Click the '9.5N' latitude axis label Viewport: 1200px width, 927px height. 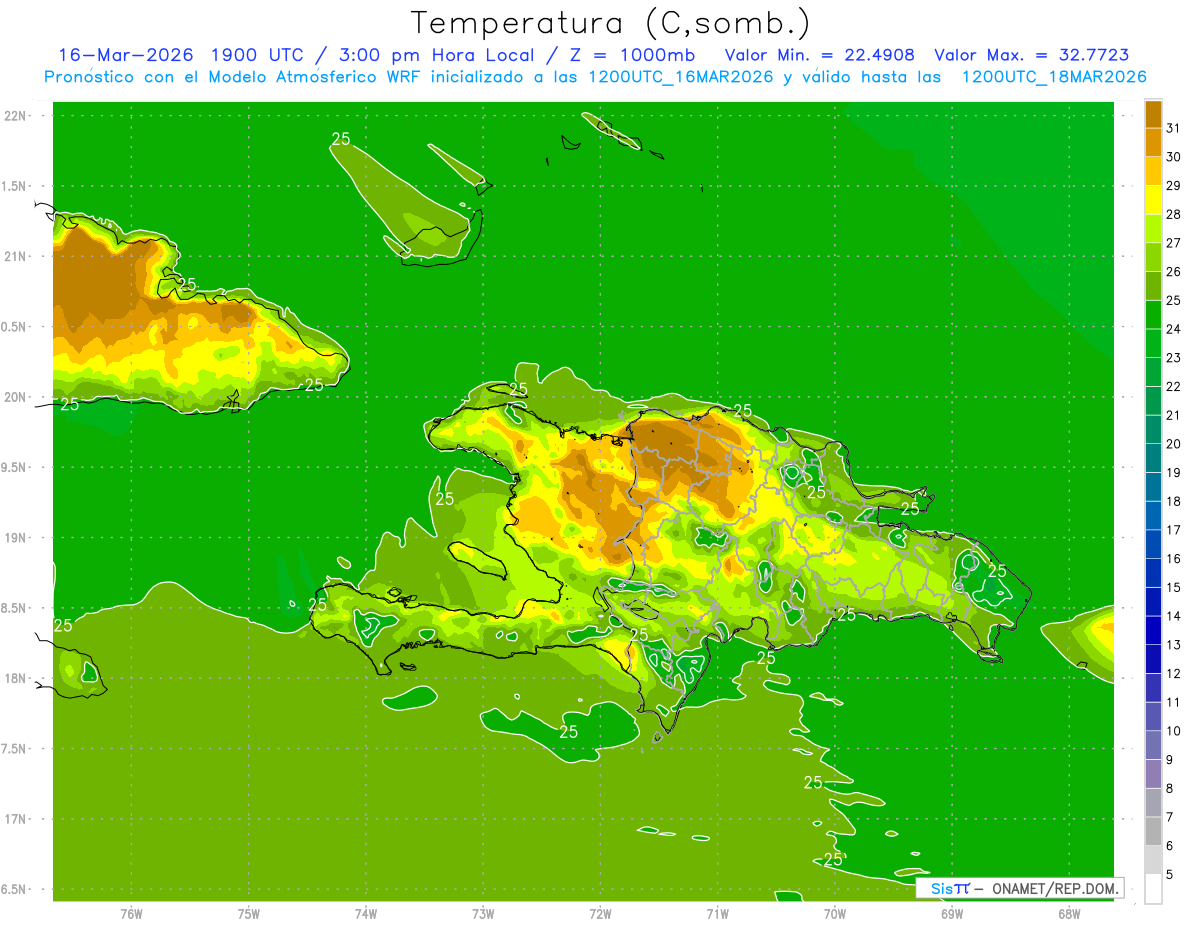point(14,467)
